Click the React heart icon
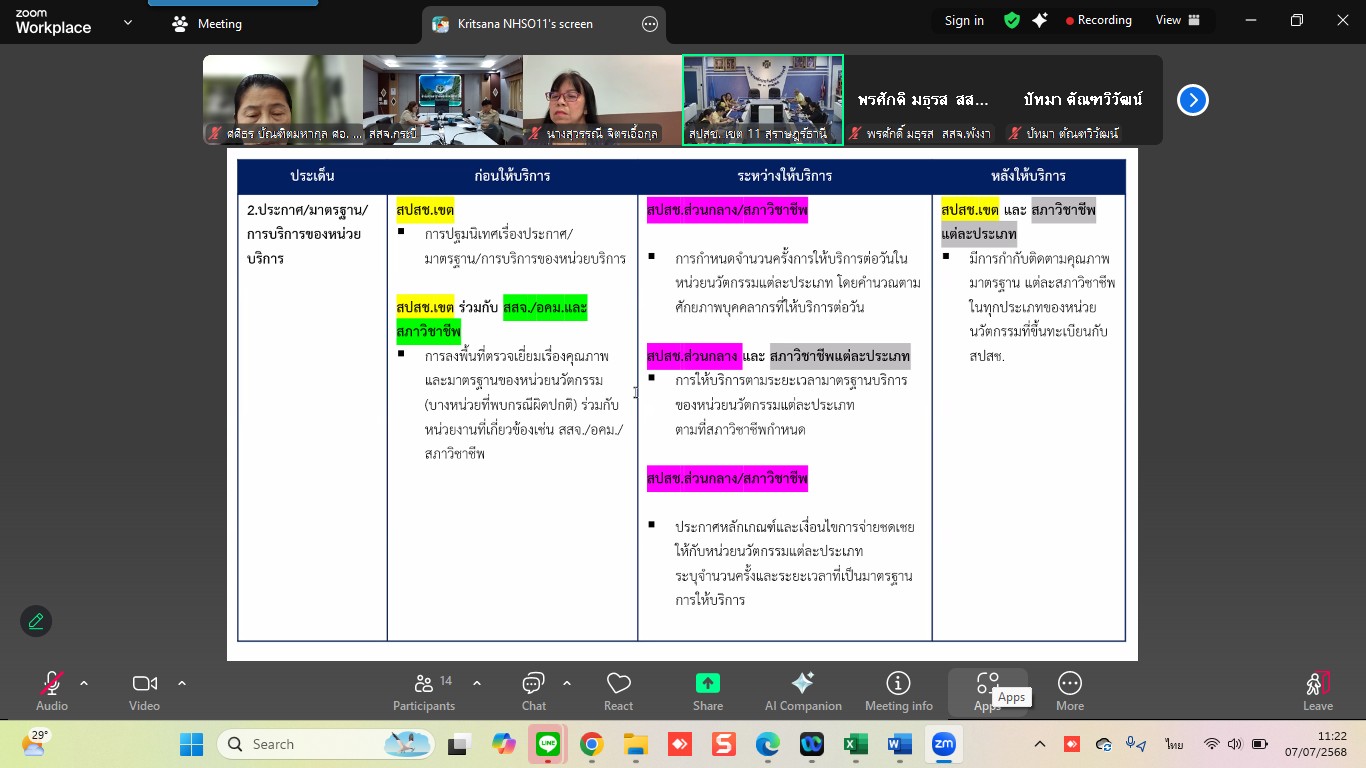This screenshot has width=1366, height=768. click(618, 691)
